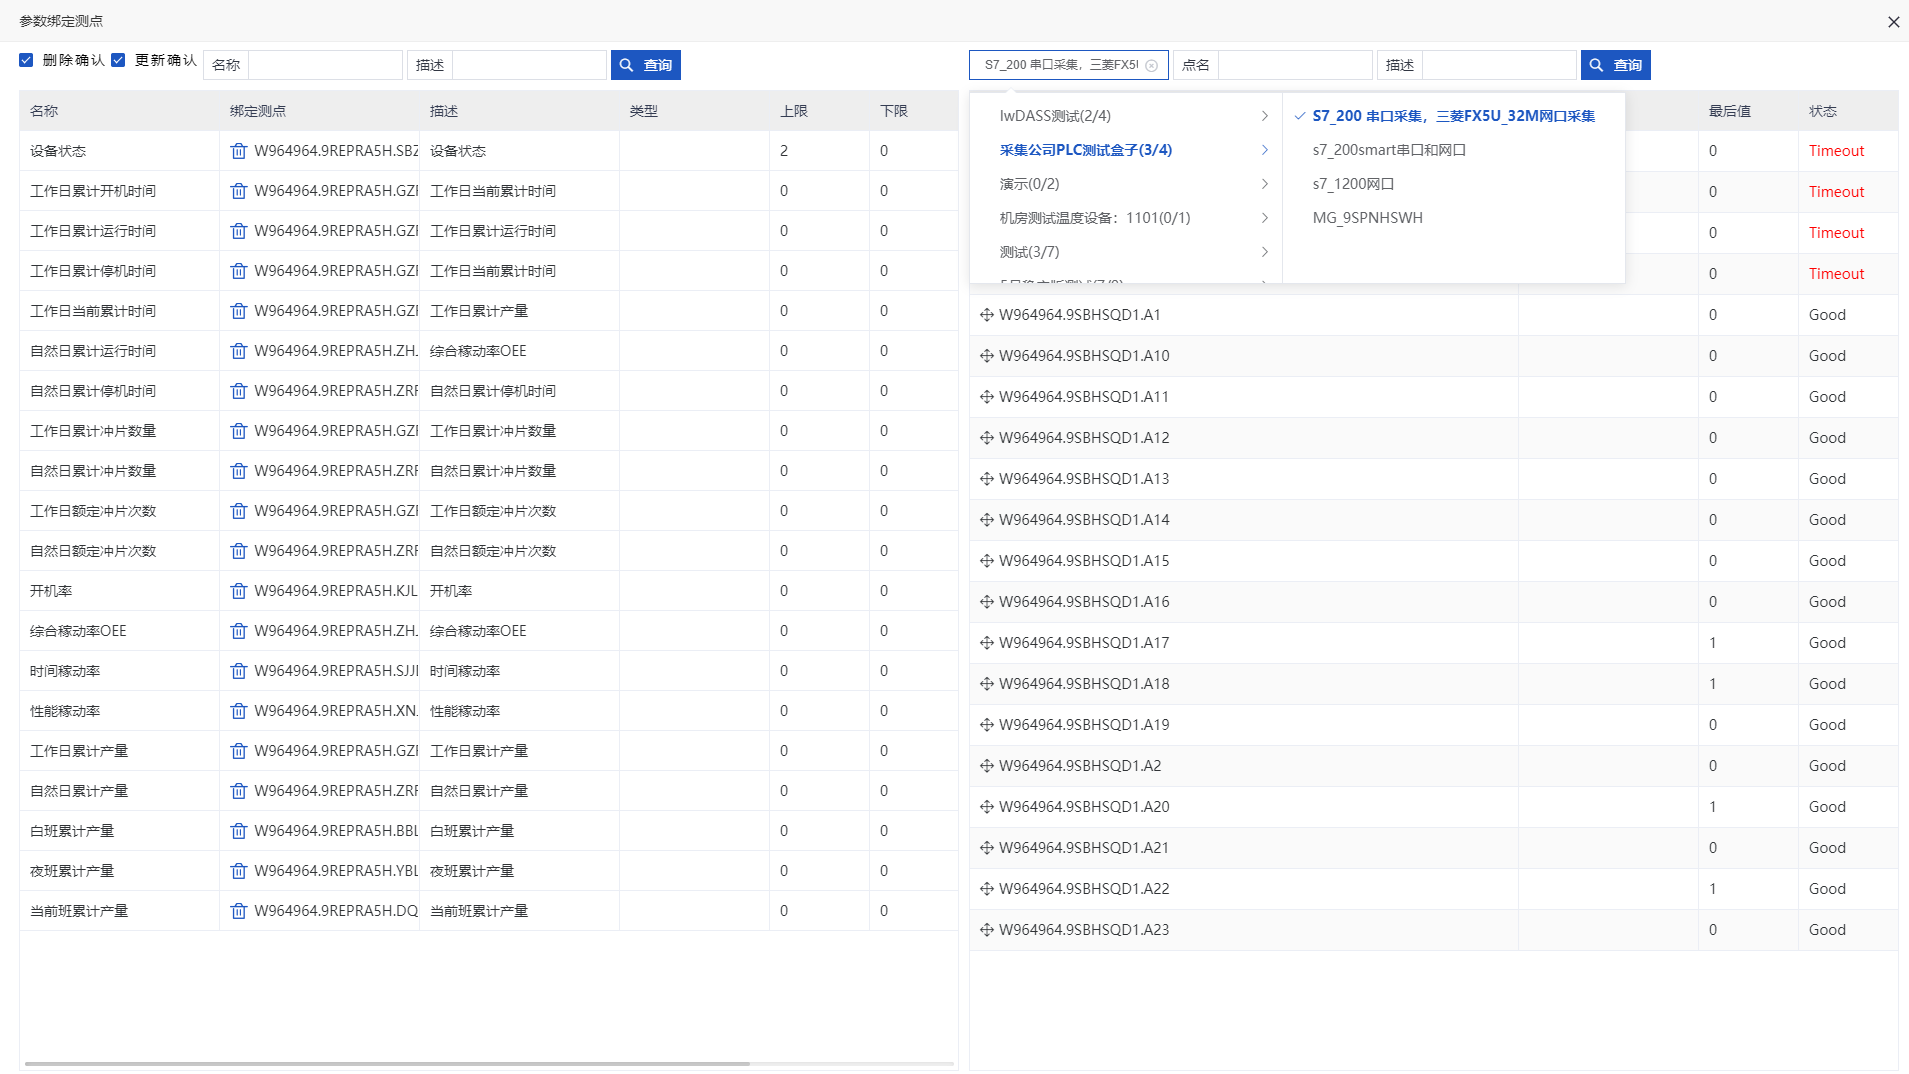1909x1074 pixels.
Task: Focus the right 描述 search field
Action: (1499, 65)
